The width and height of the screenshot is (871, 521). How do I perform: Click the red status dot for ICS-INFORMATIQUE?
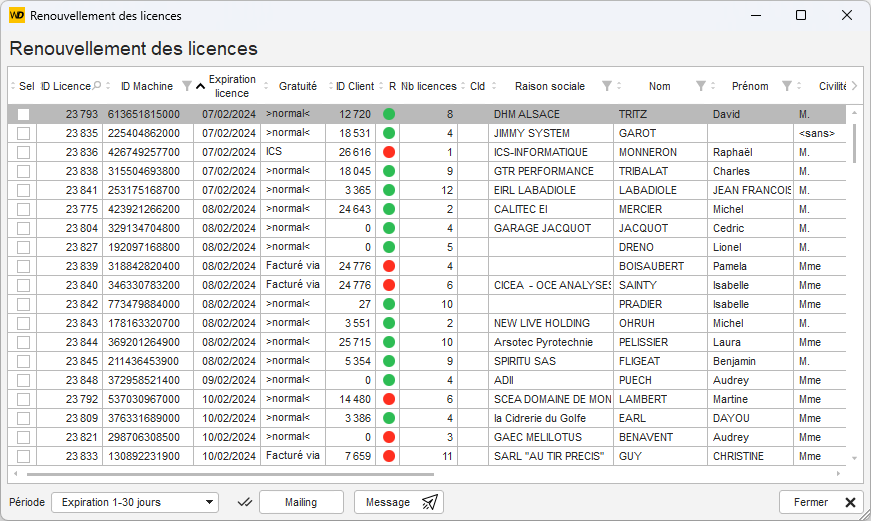389,152
